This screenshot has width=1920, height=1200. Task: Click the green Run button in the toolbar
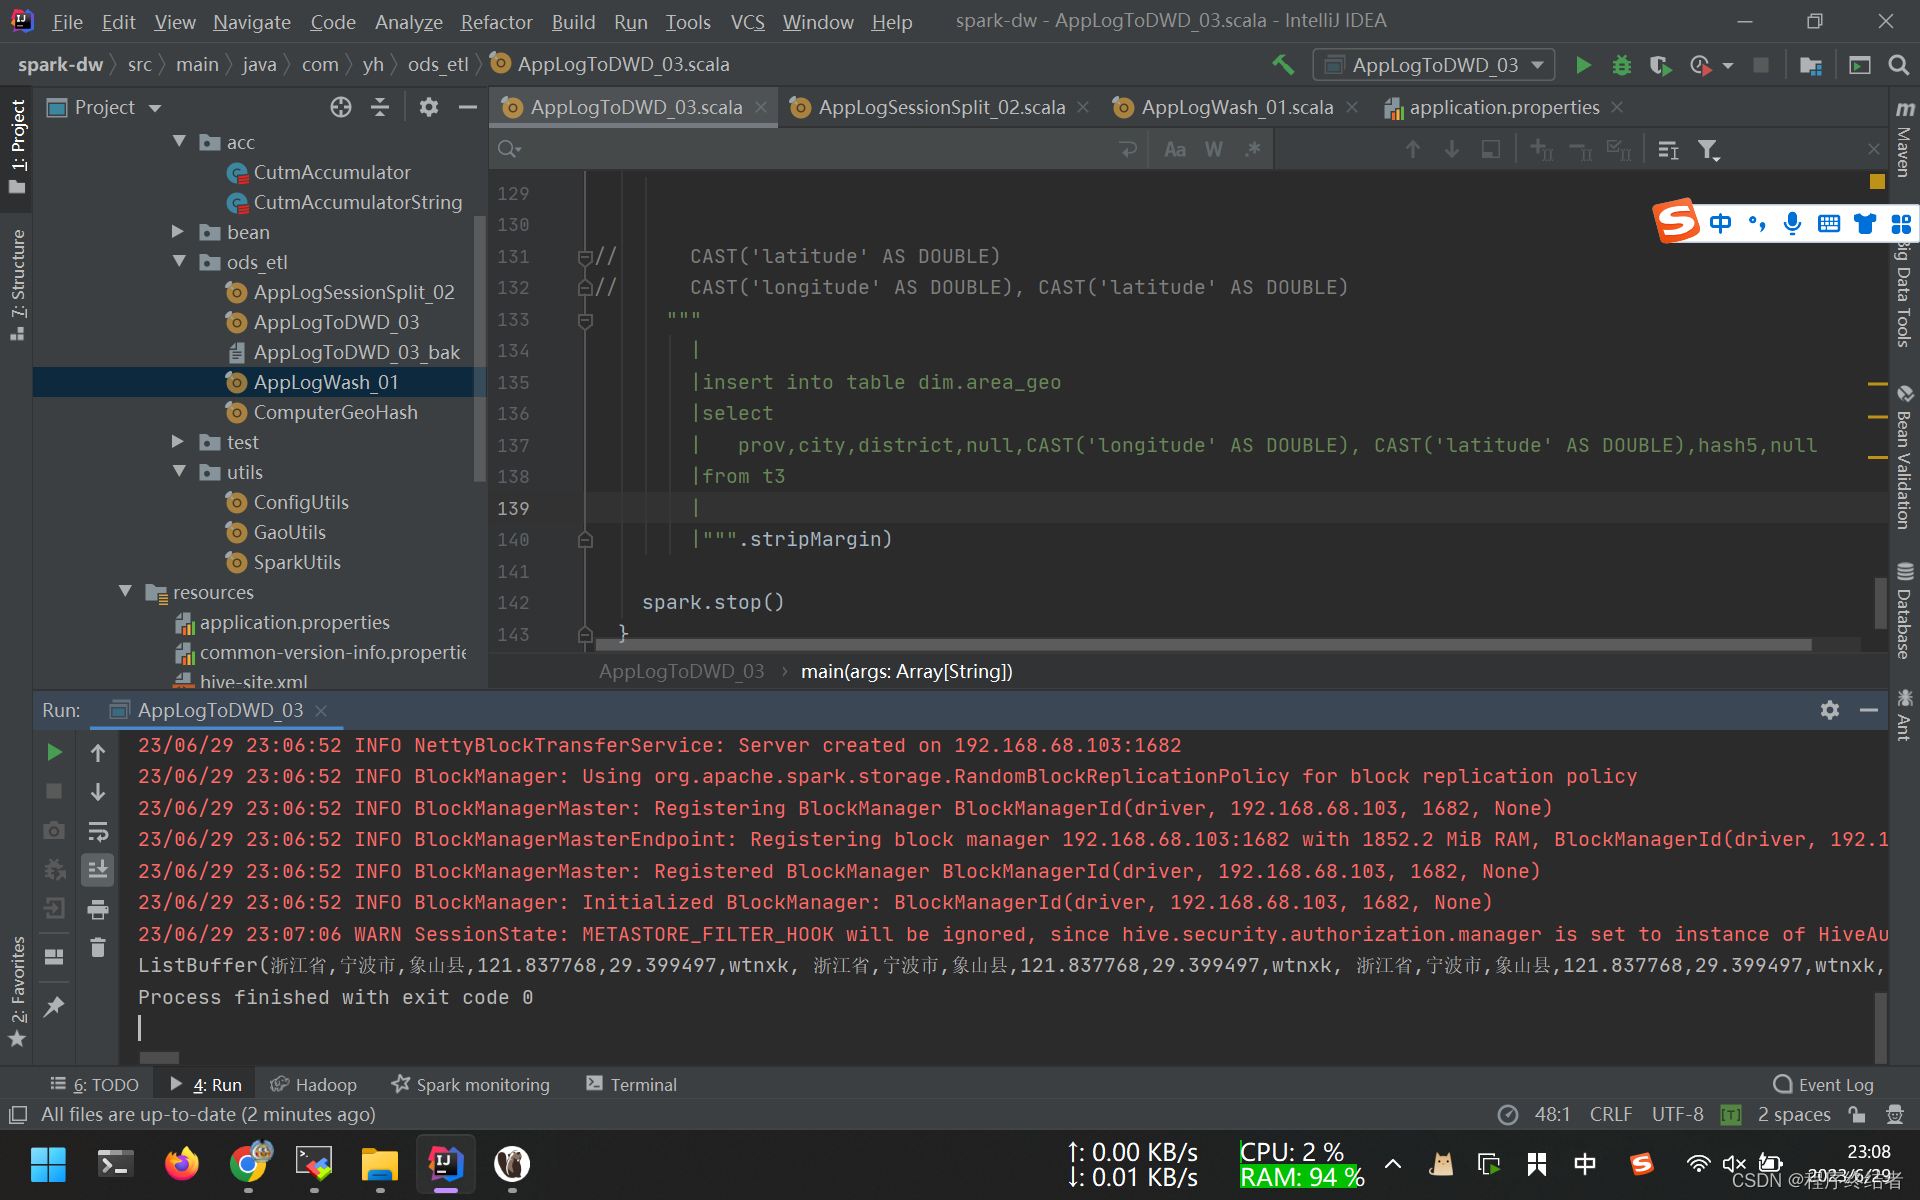(x=1583, y=65)
